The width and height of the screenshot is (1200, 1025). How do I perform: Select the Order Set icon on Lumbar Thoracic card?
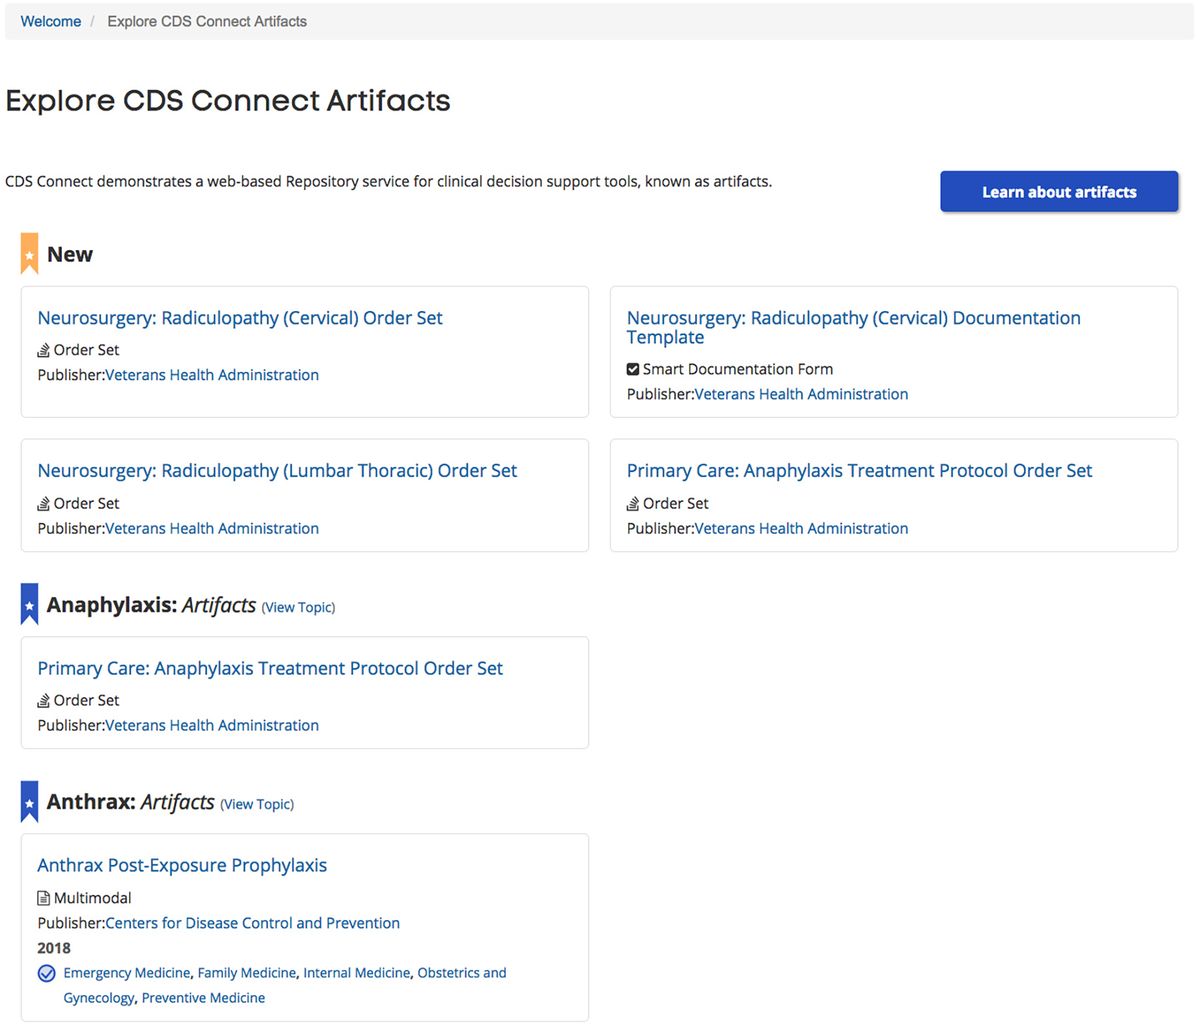point(42,503)
